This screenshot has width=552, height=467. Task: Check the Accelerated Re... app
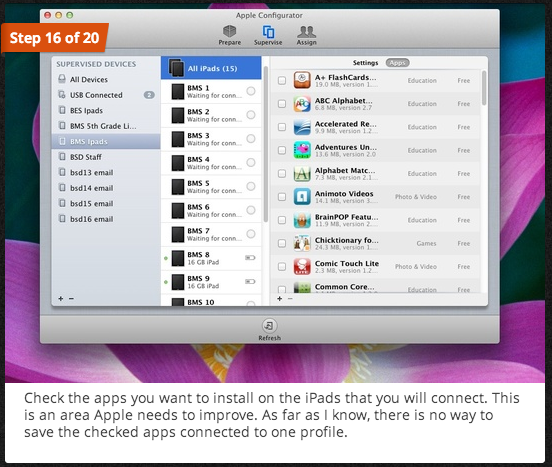(x=282, y=127)
